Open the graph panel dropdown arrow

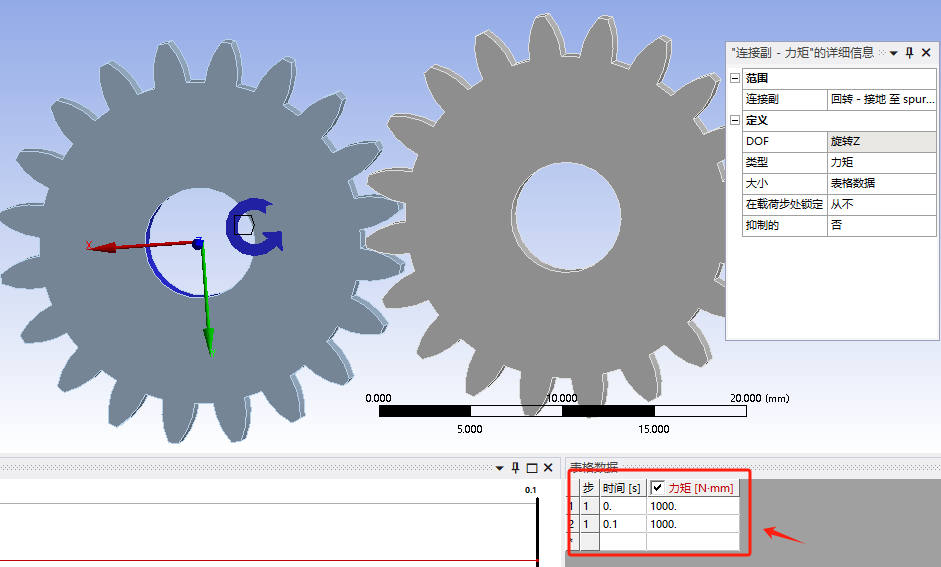[x=500, y=468]
